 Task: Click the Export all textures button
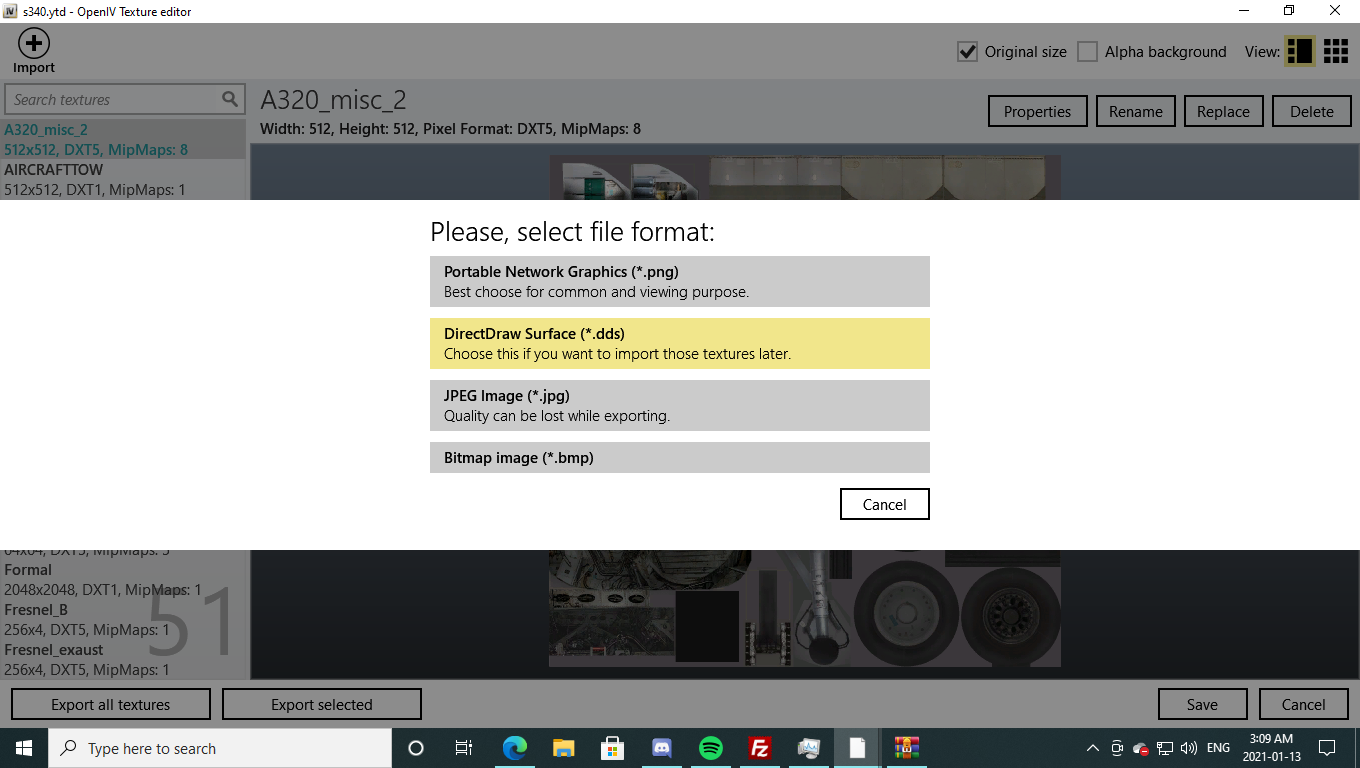[x=111, y=704]
